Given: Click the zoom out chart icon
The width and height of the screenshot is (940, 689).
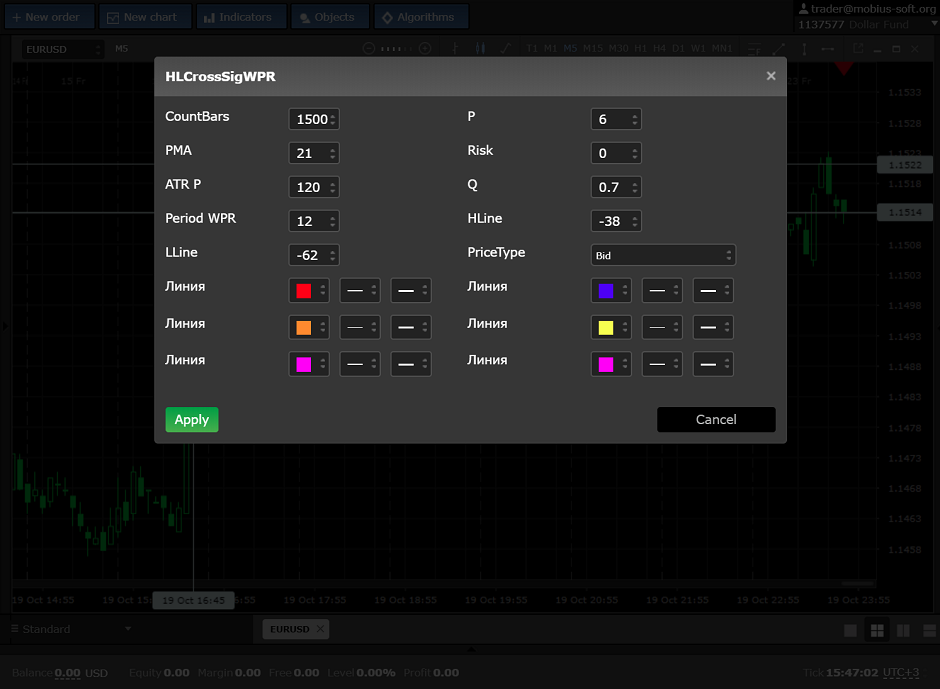Looking at the screenshot, I should (x=369, y=49).
